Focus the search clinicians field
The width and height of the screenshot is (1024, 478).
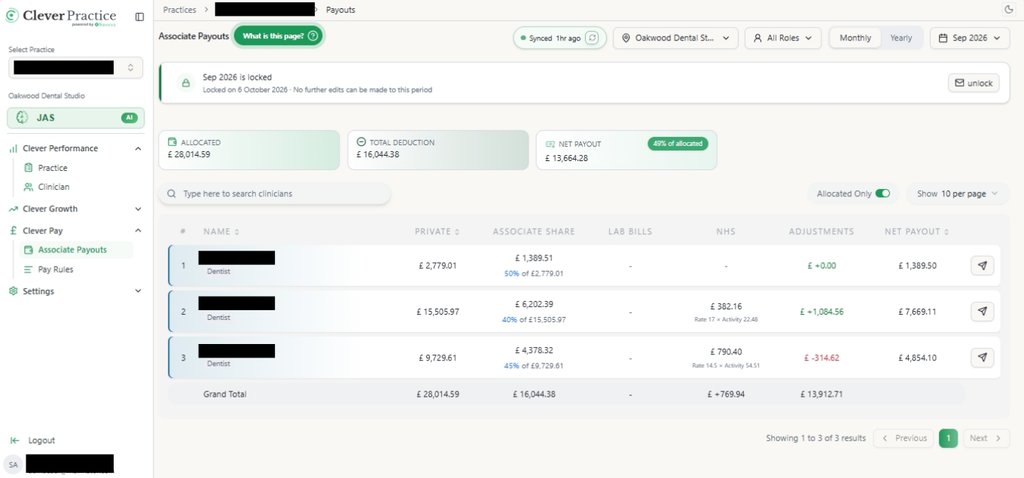click(275, 194)
